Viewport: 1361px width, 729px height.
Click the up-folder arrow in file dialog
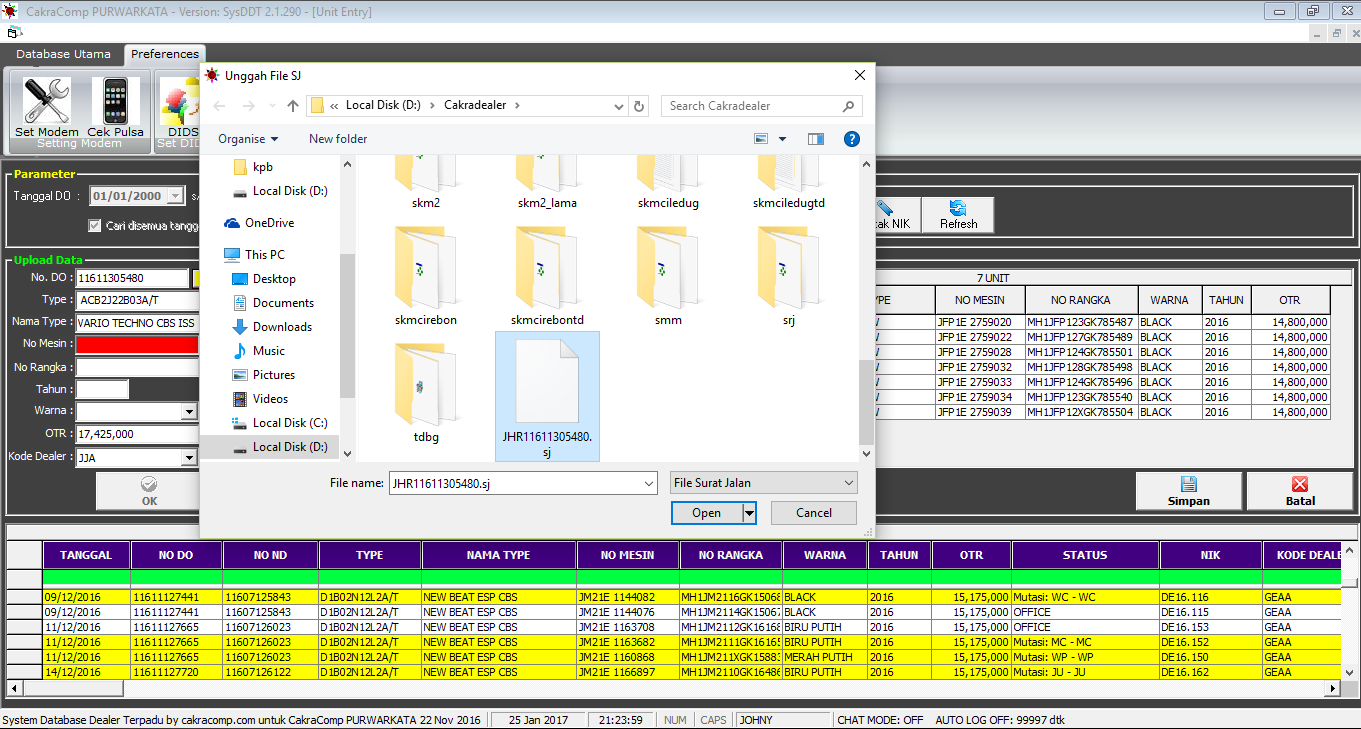point(293,106)
